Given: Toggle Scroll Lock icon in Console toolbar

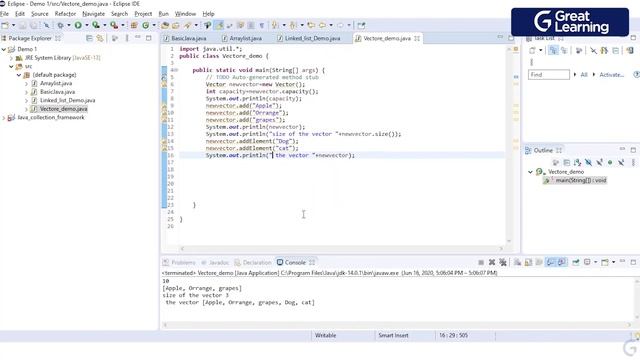Looking at the screenshot, I should 528,262.
